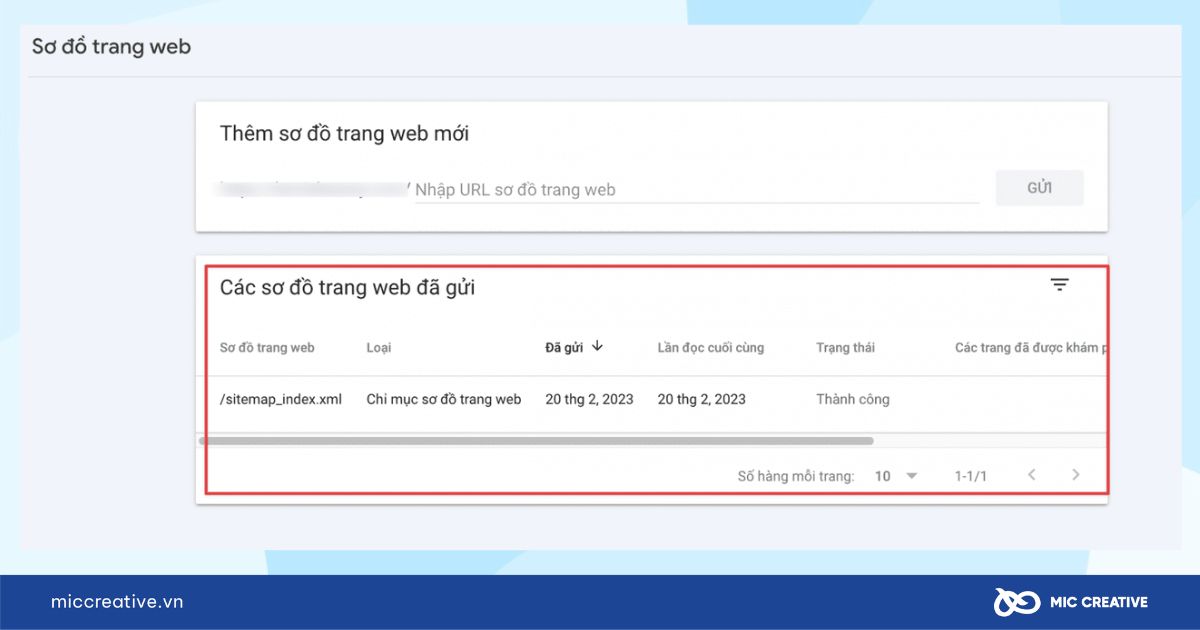
Task: Focus the Nhập URL sơ đồ trang web field
Action: click(697, 189)
